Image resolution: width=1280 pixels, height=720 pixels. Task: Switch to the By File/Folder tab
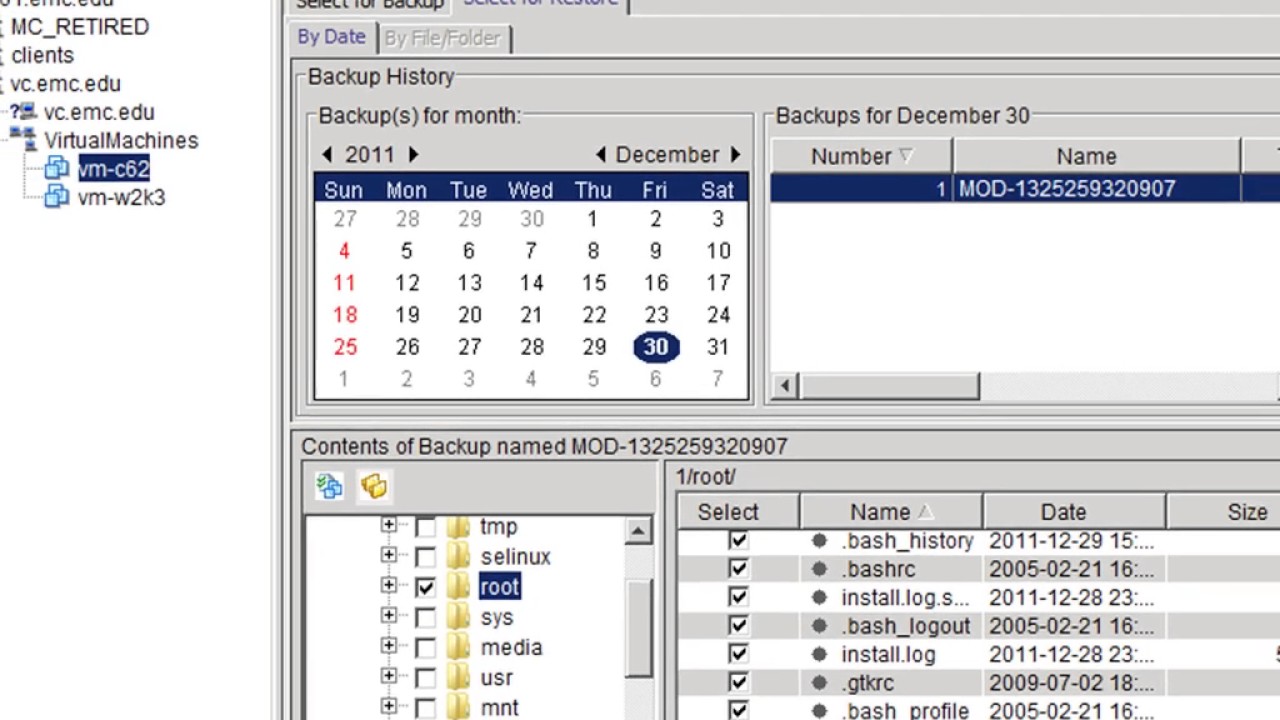[x=442, y=38]
